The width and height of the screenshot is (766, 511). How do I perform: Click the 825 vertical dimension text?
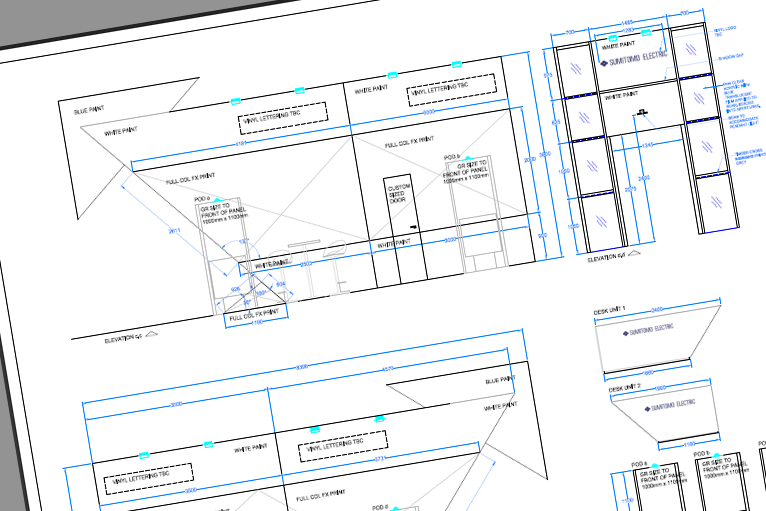point(555,122)
